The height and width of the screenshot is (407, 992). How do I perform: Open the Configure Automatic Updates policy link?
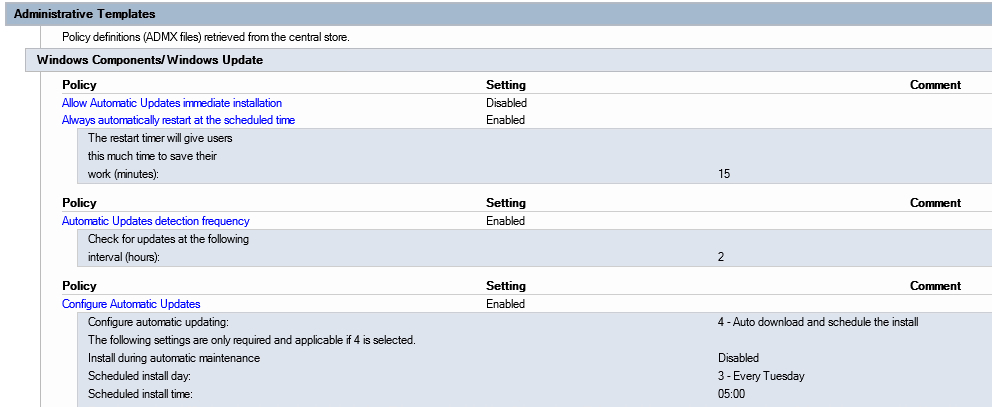tap(131, 304)
